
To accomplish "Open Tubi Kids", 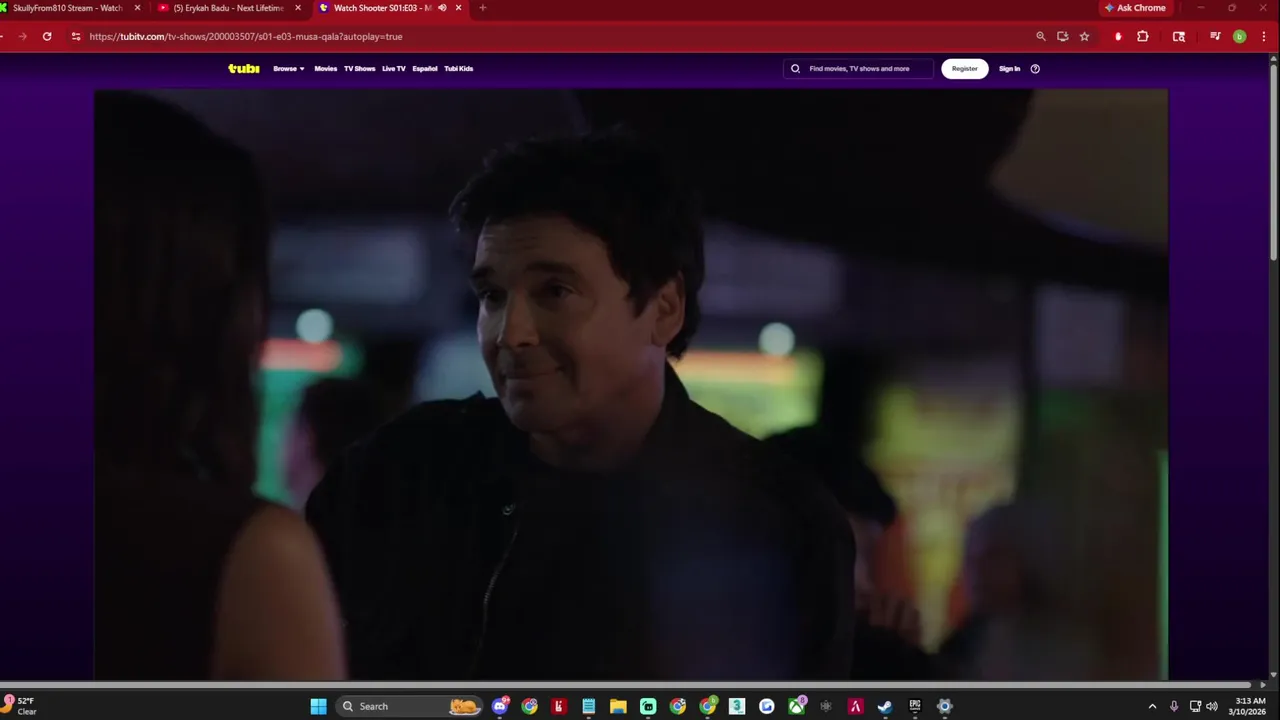I will (x=459, y=69).
